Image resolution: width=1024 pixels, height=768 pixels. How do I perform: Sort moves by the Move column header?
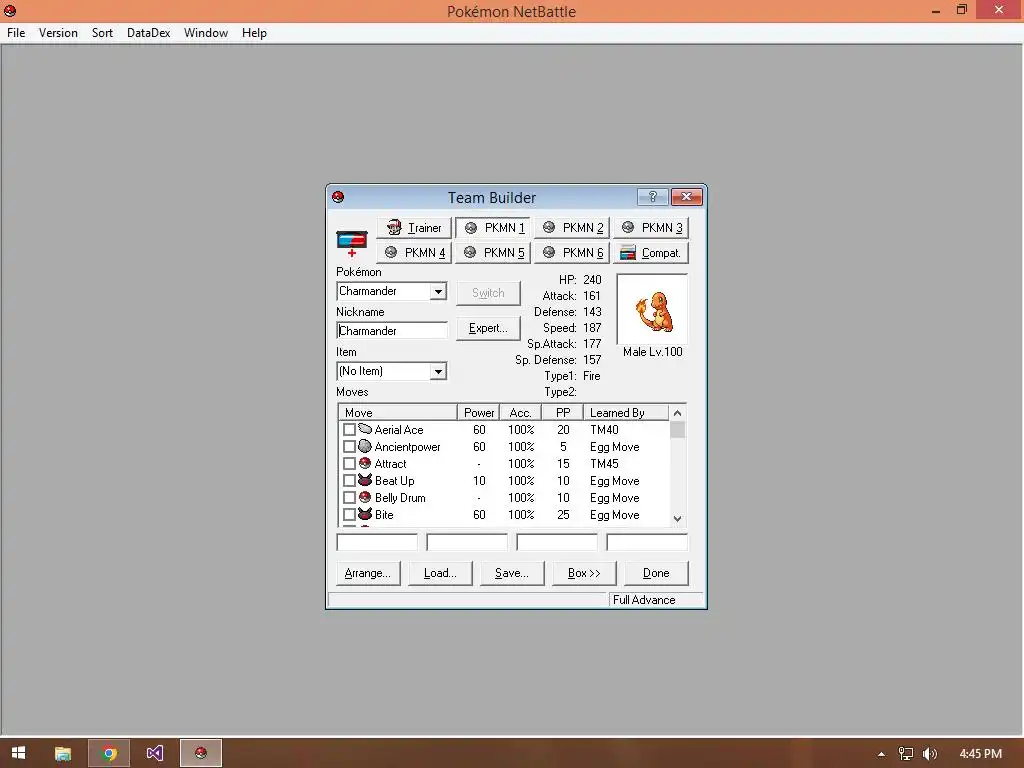[398, 413]
